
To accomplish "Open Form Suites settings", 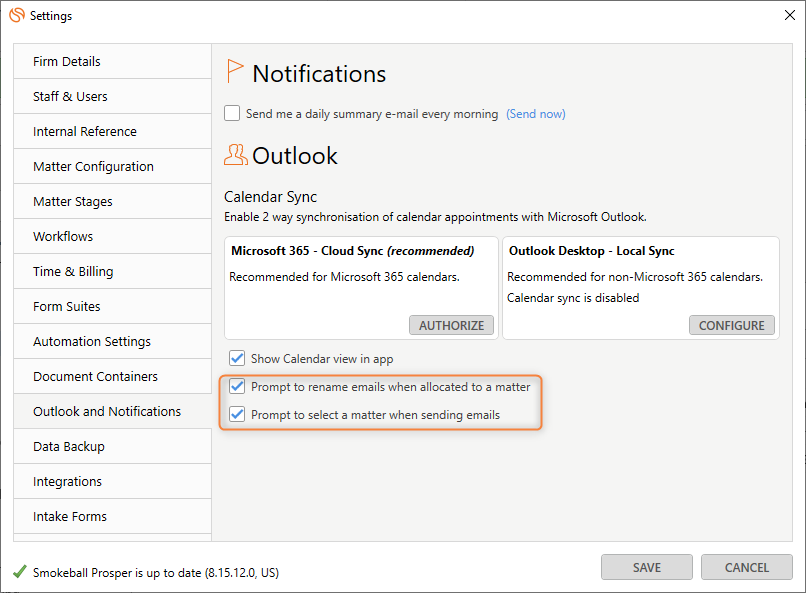I will (113, 306).
